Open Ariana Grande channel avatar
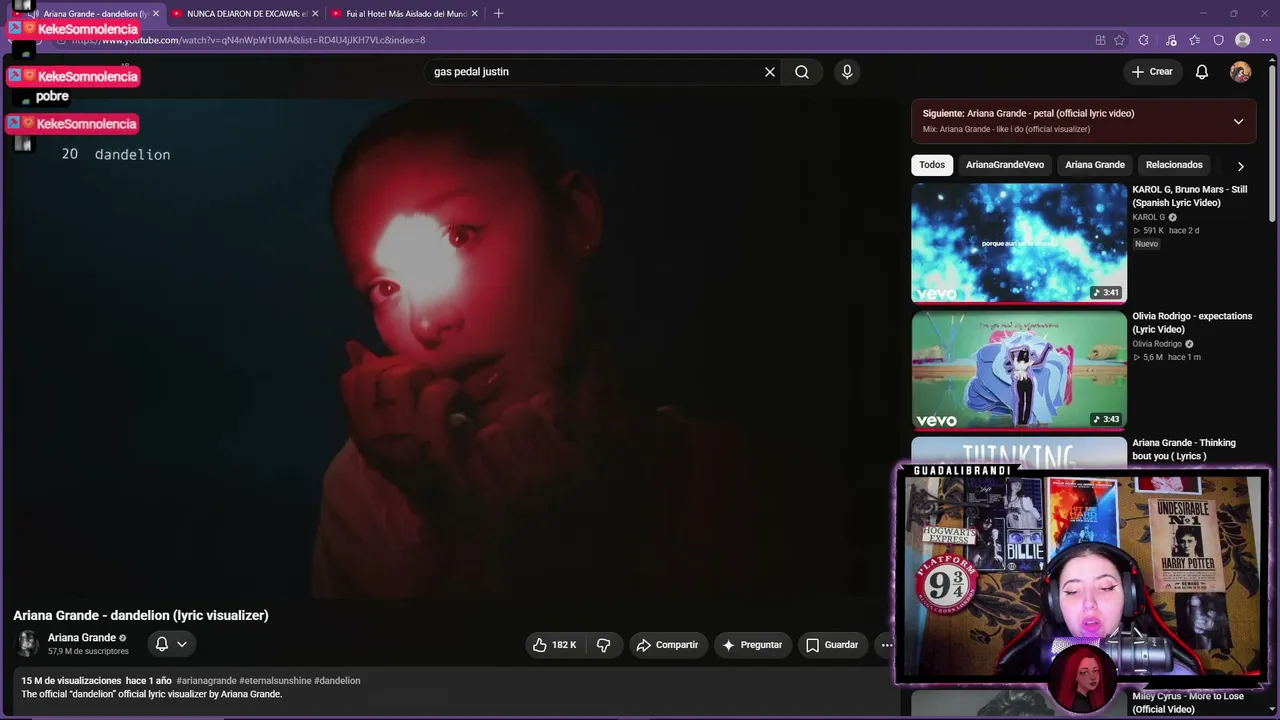 (x=27, y=644)
